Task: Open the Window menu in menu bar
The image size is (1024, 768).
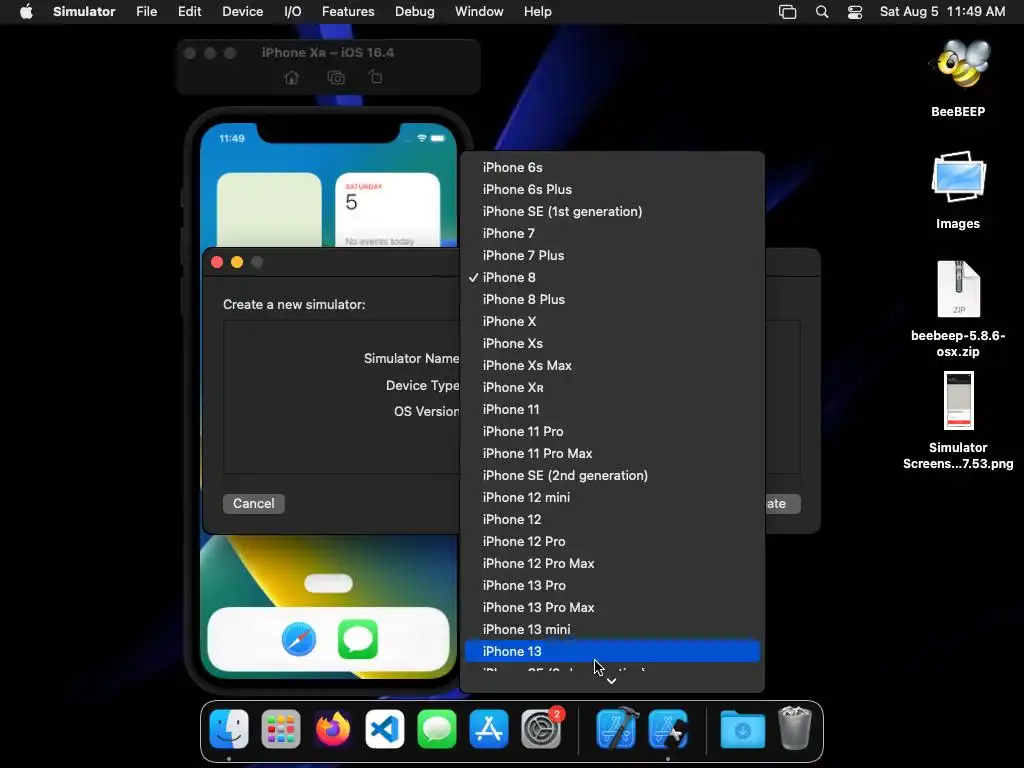Action: point(479,11)
